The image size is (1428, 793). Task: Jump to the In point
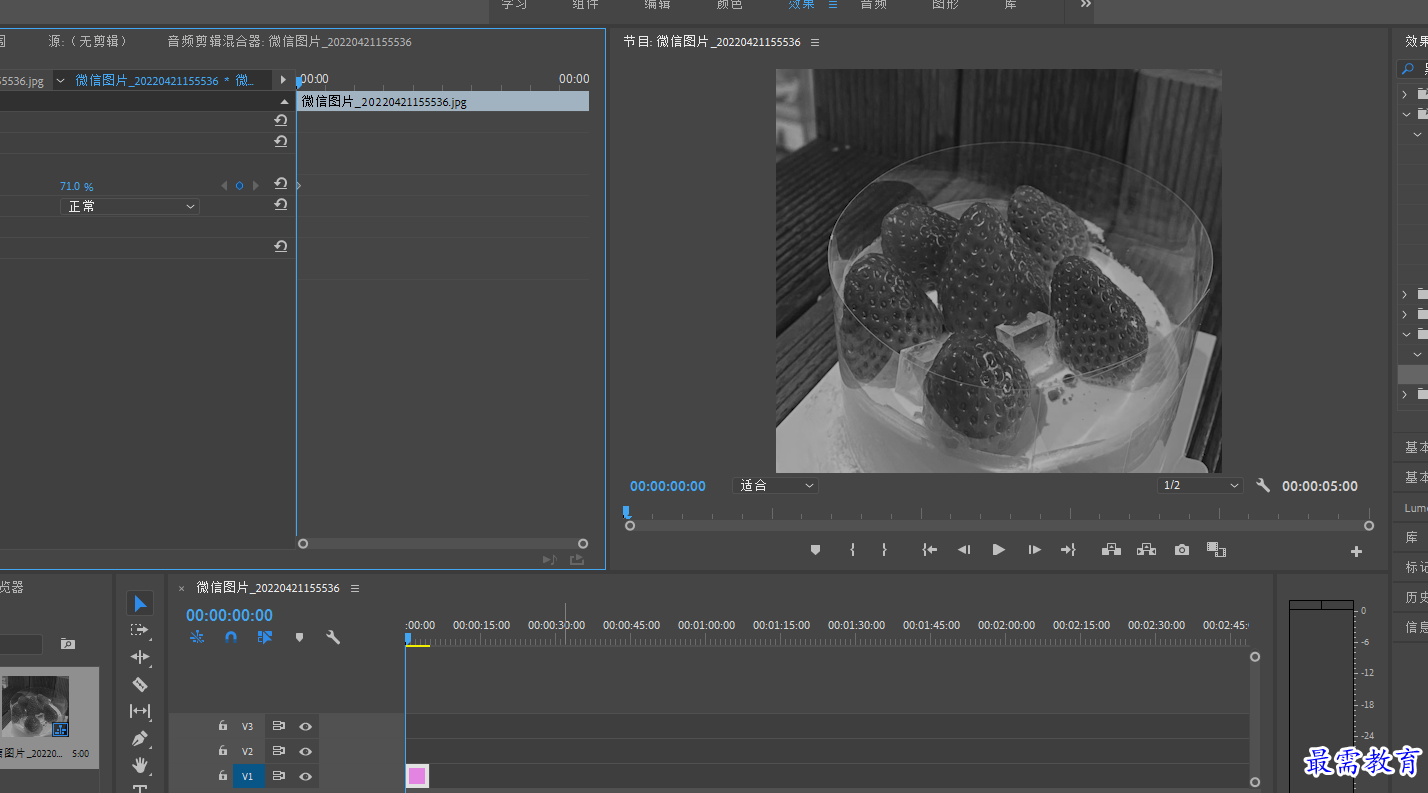[930, 550]
